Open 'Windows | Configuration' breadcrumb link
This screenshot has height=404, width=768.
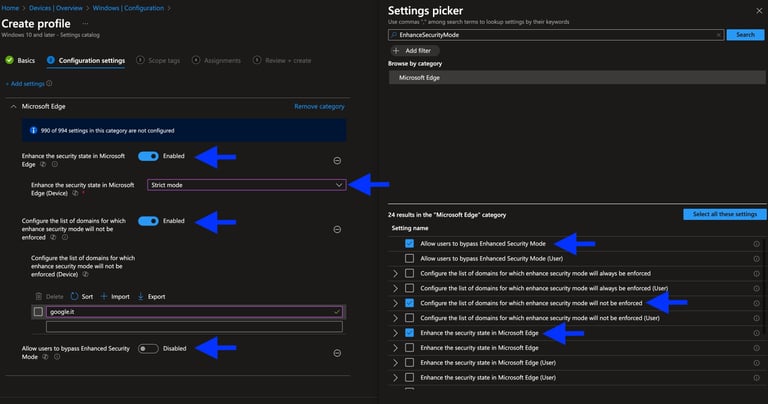128,8
